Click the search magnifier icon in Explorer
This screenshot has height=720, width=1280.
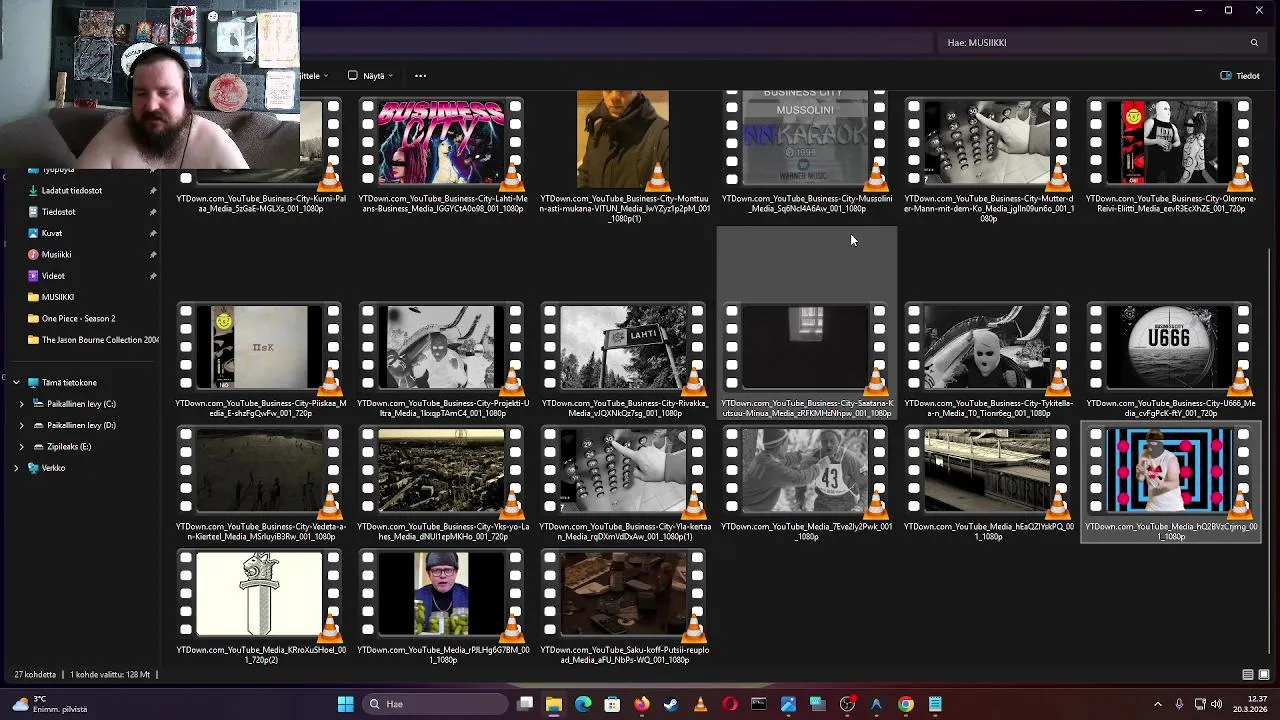coord(1254,43)
